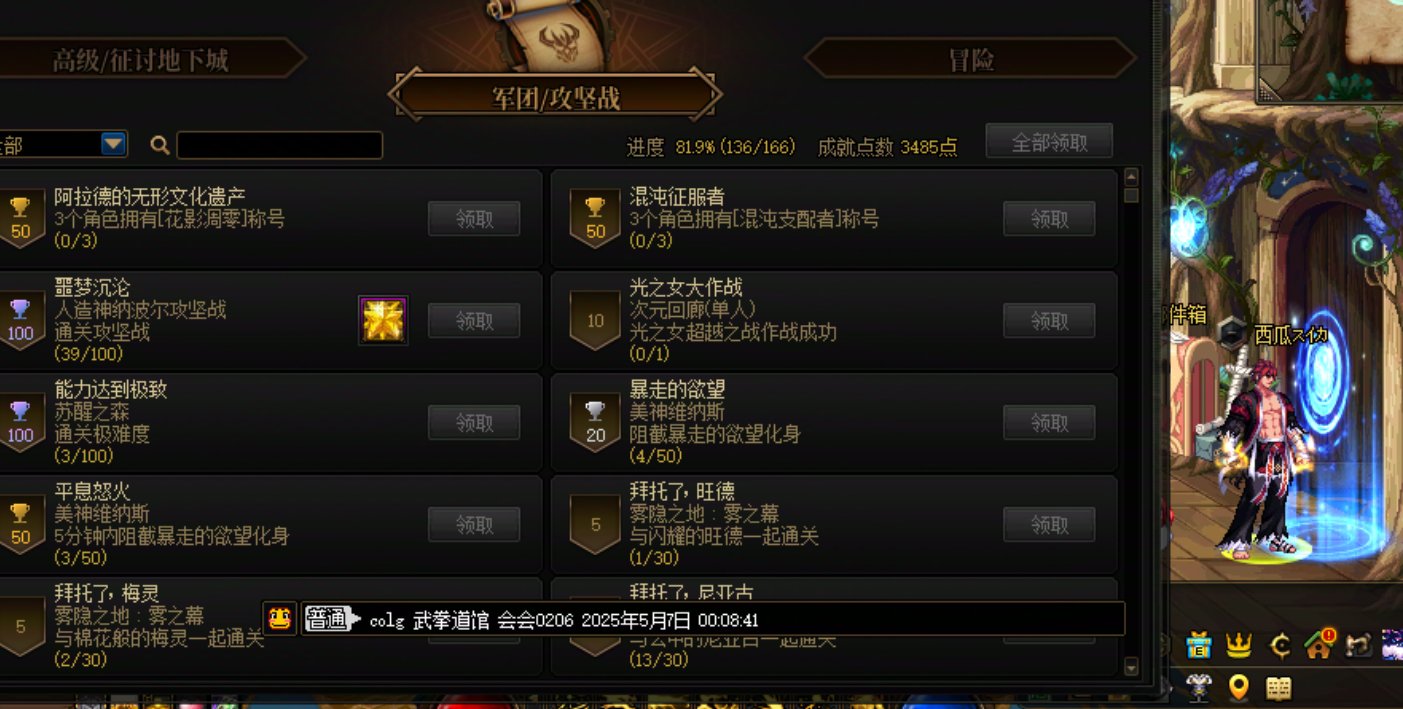This screenshot has height=709, width=1403.
Task: Click the golden crown icon
Action: [1239, 646]
